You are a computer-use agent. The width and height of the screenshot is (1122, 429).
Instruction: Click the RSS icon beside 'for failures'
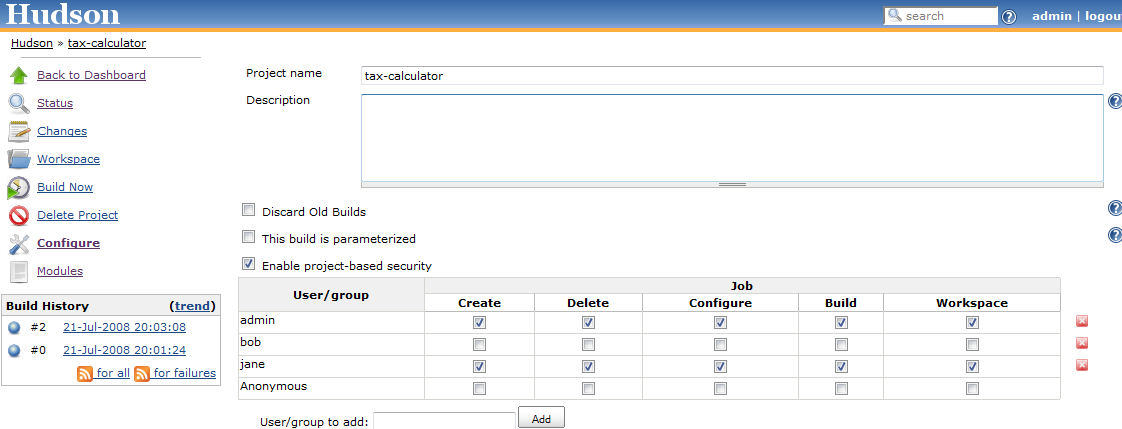tap(142, 373)
